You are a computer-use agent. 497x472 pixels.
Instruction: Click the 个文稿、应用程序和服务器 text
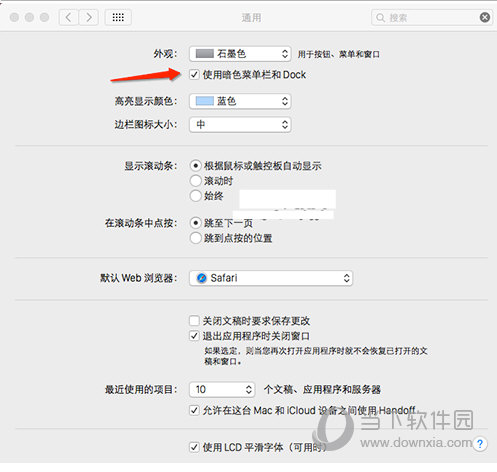click(322, 389)
